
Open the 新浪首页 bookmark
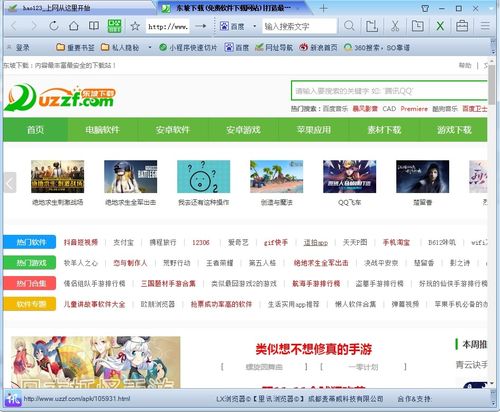pos(318,48)
